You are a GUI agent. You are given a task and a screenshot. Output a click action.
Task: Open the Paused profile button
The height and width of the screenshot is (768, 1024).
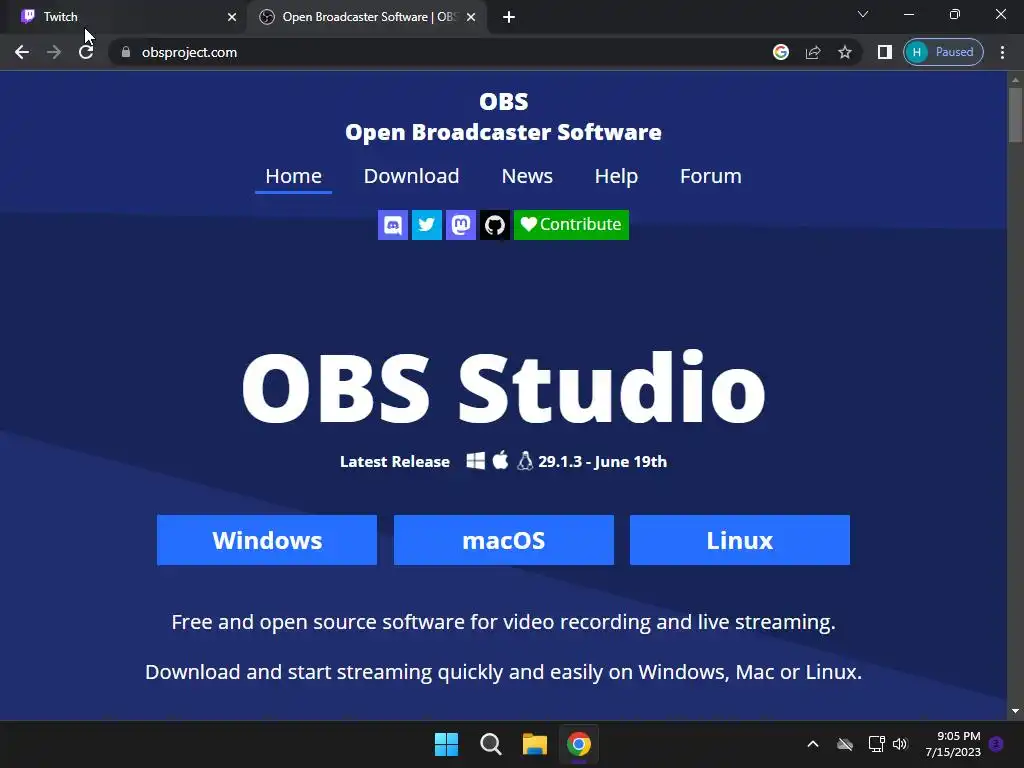point(943,52)
